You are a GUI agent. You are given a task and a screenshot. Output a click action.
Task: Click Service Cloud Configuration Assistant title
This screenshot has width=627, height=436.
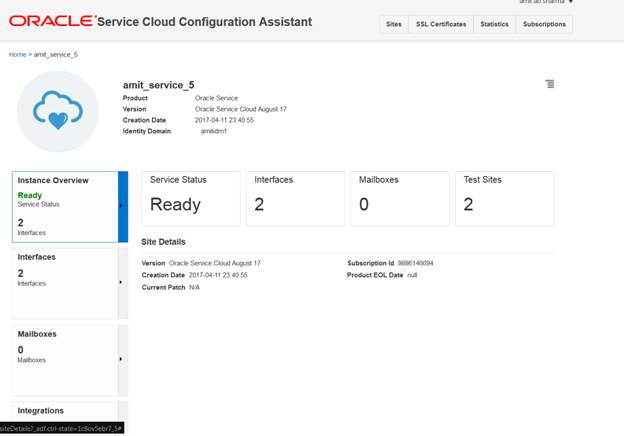pyautogui.click(x=204, y=22)
